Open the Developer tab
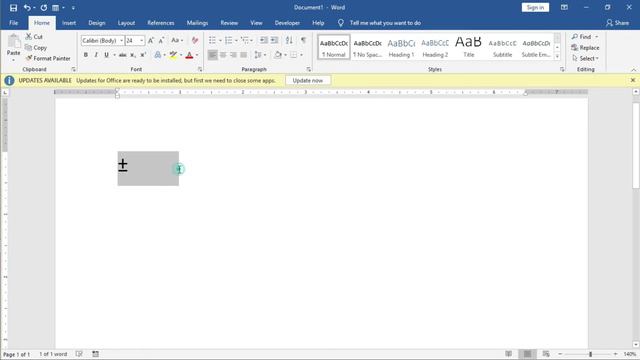Image resolution: width=640 pixels, height=360 pixels. coord(287,23)
